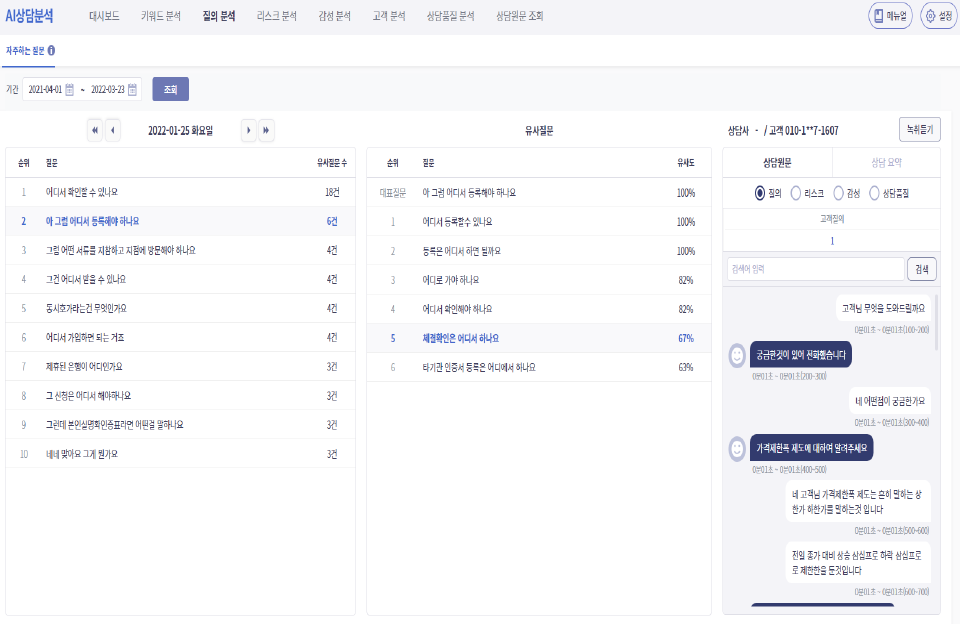Click the date label 2022-01-25 화요일
Viewport: 960px width, 624px height.
point(181,130)
